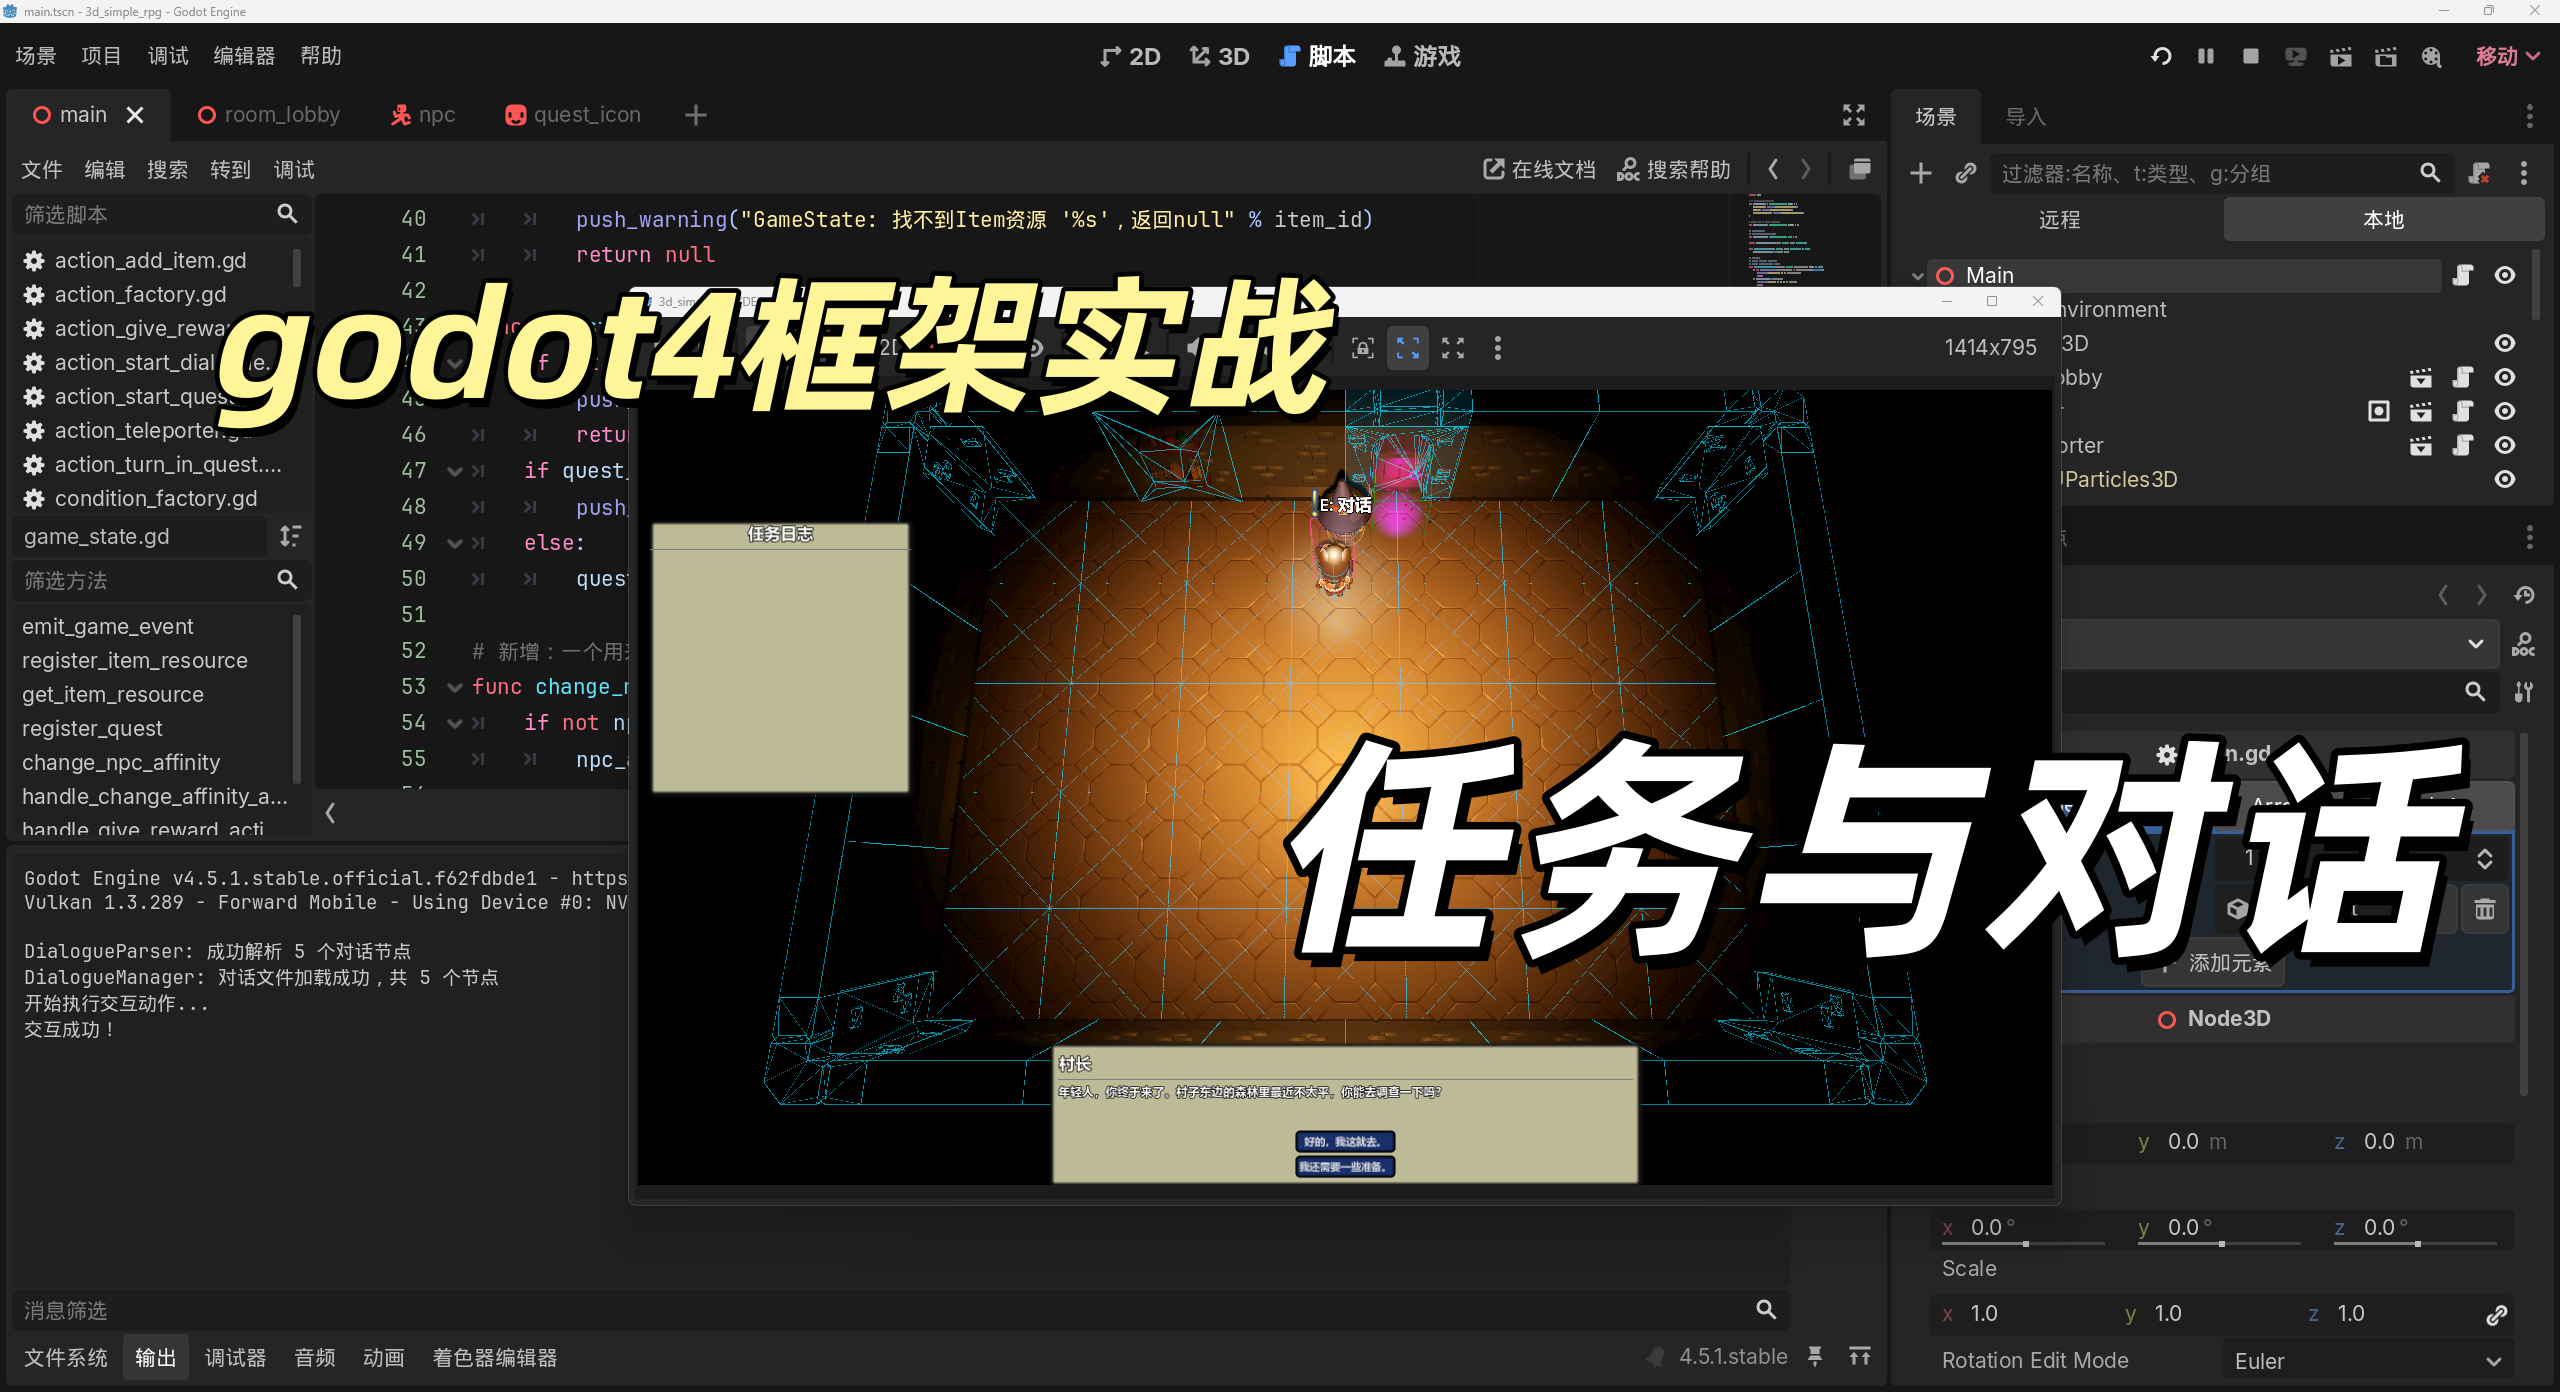Click instantiate child scene link icon

(1965, 173)
